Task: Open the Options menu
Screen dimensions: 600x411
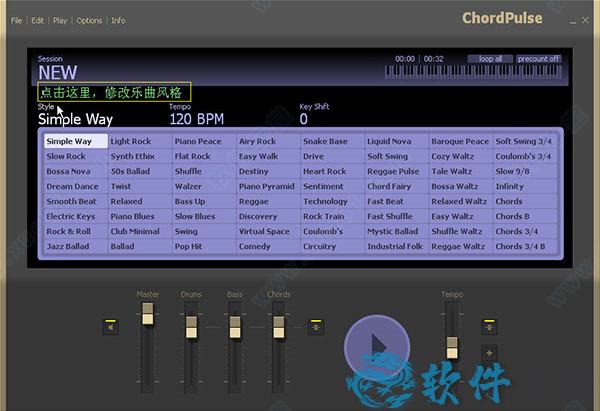Action: click(89, 20)
